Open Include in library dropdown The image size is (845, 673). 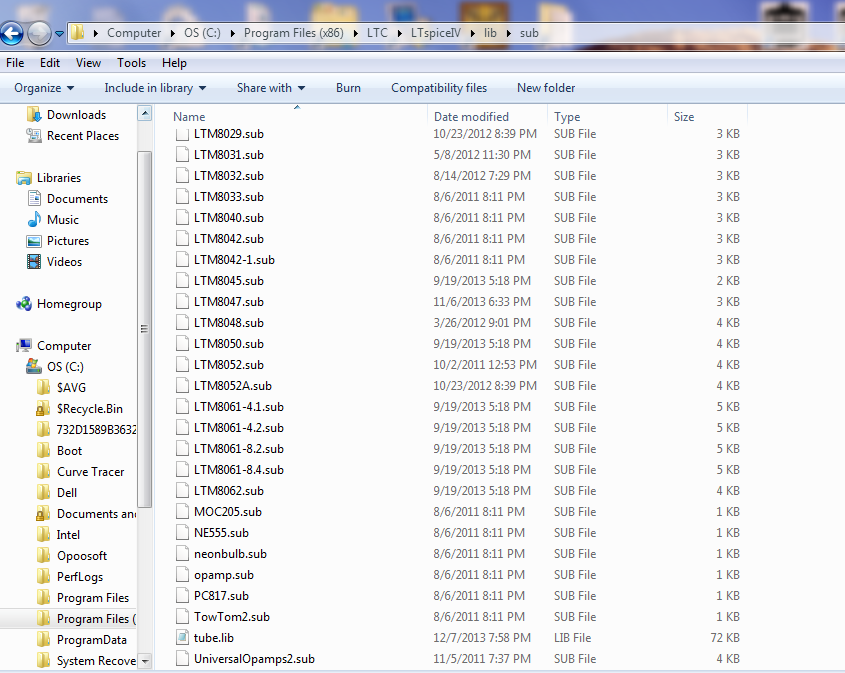[155, 88]
